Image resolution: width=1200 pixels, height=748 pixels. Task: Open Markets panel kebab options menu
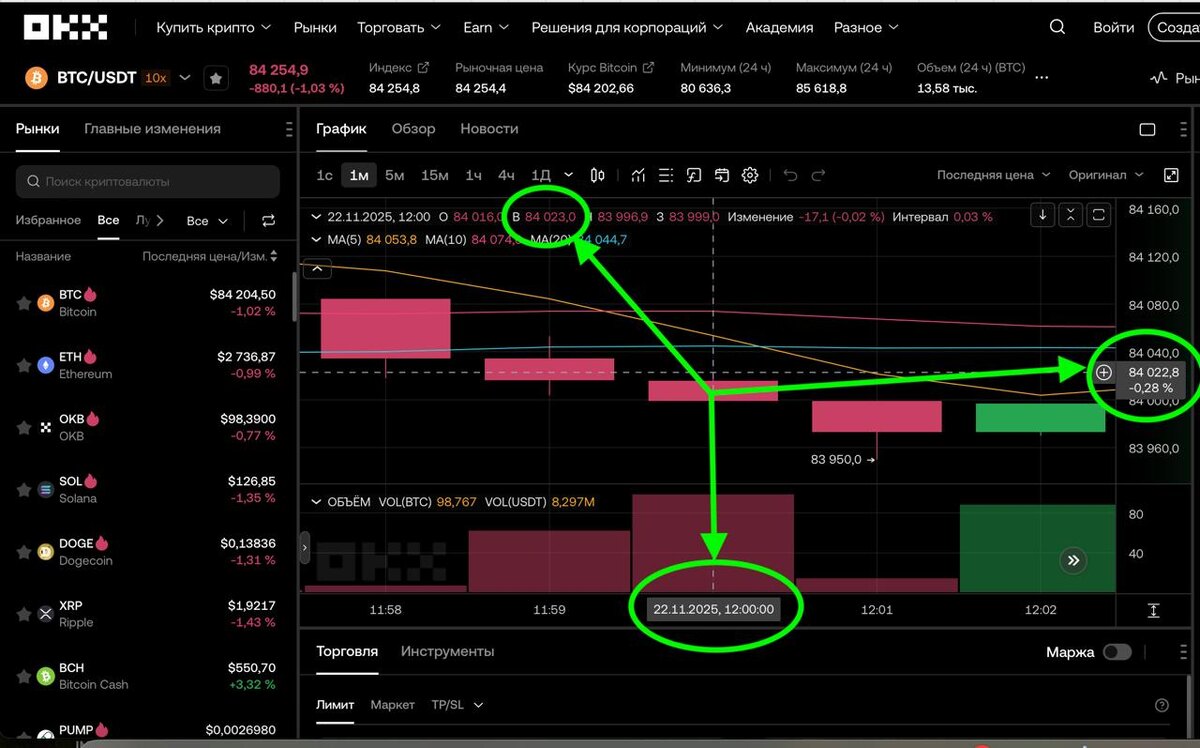click(289, 129)
